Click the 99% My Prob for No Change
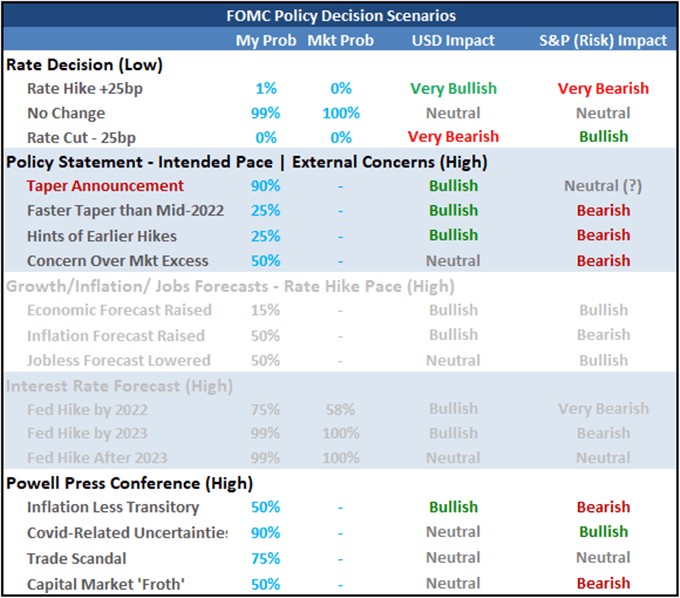The image size is (680, 598). [265, 113]
